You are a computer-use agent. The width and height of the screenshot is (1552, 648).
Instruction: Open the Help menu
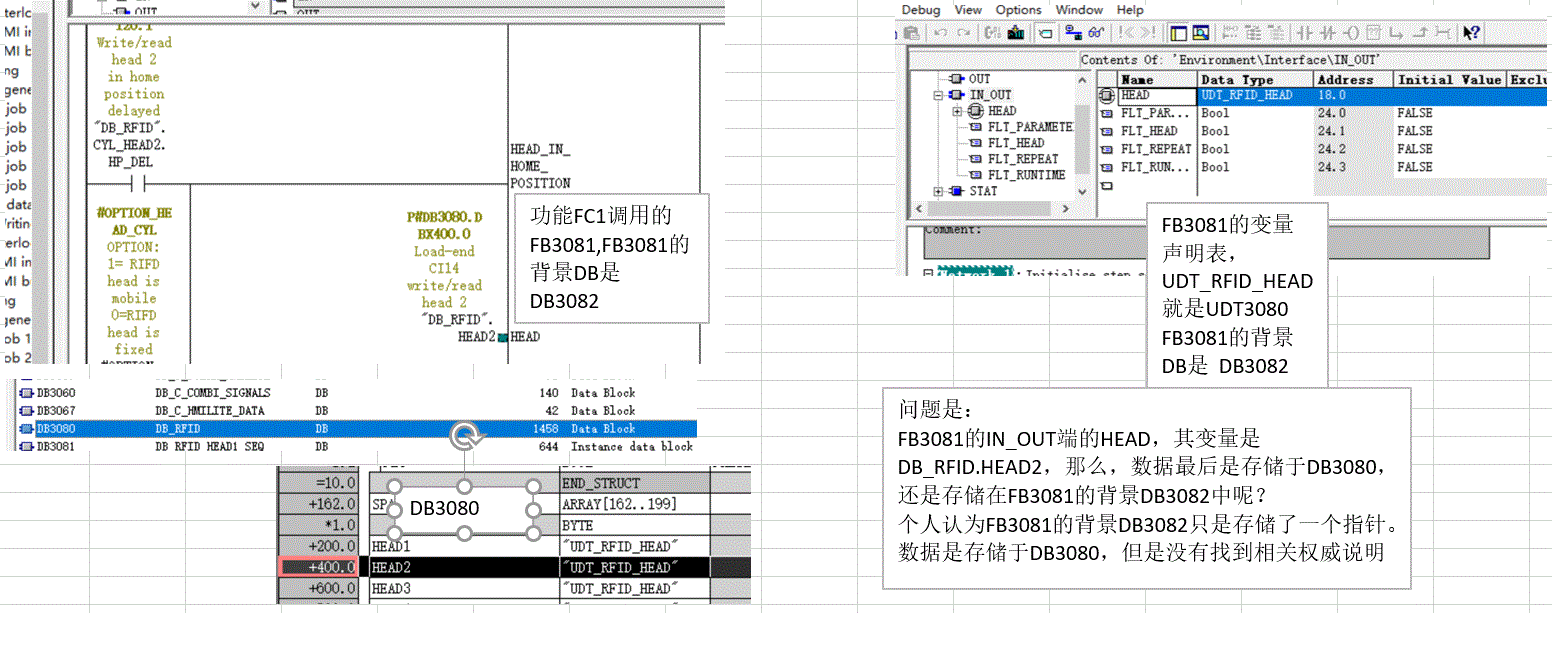click(x=1130, y=9)
